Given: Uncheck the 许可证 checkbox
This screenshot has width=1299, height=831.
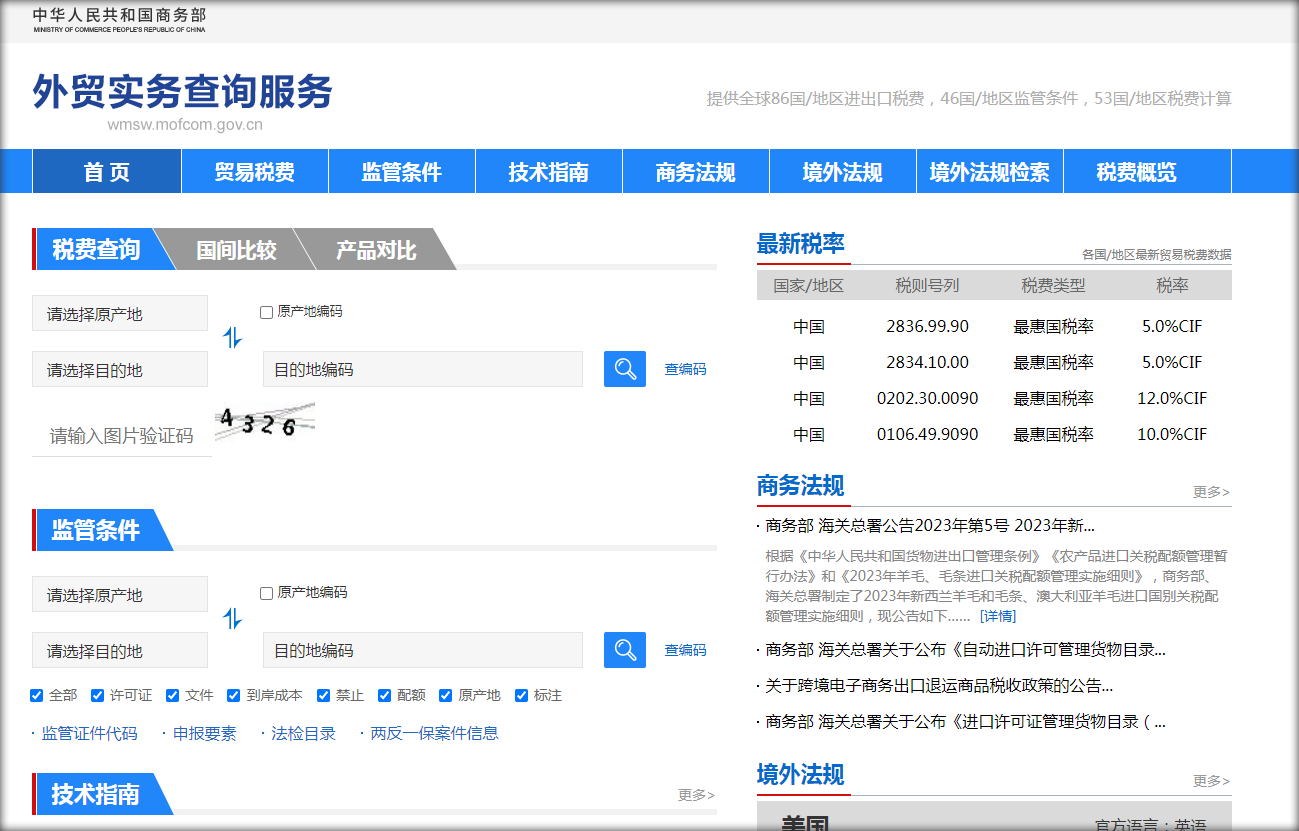Looking at the screenshot, I should [98, 695].
